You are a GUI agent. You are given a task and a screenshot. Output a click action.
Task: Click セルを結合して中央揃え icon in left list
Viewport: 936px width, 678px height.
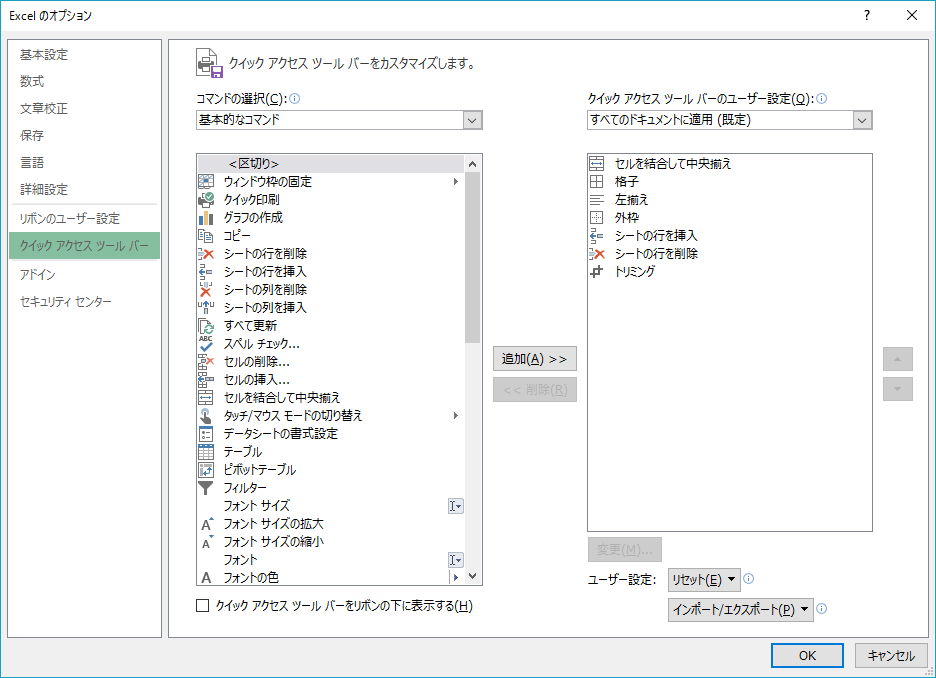point(205,397)
